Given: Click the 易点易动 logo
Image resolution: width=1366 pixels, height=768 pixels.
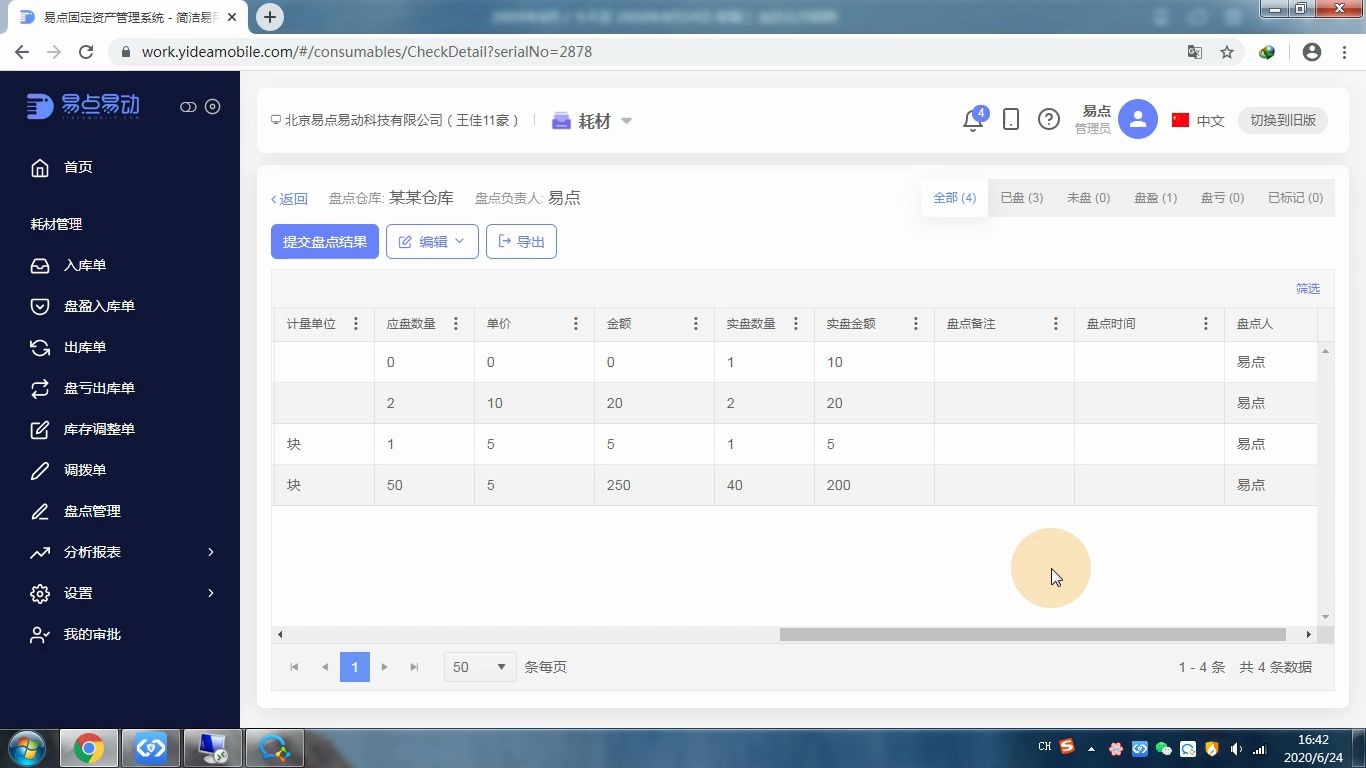Looking at the screenshot, I should click(83, 106).
